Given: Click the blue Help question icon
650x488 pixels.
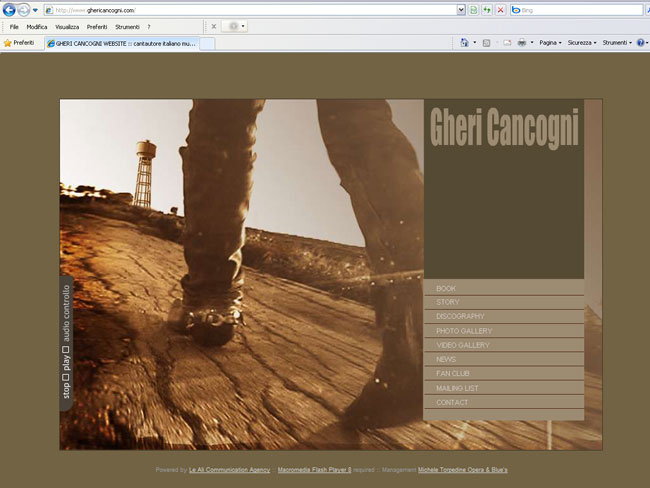Looking at the screenshot, I should point(640,43).
